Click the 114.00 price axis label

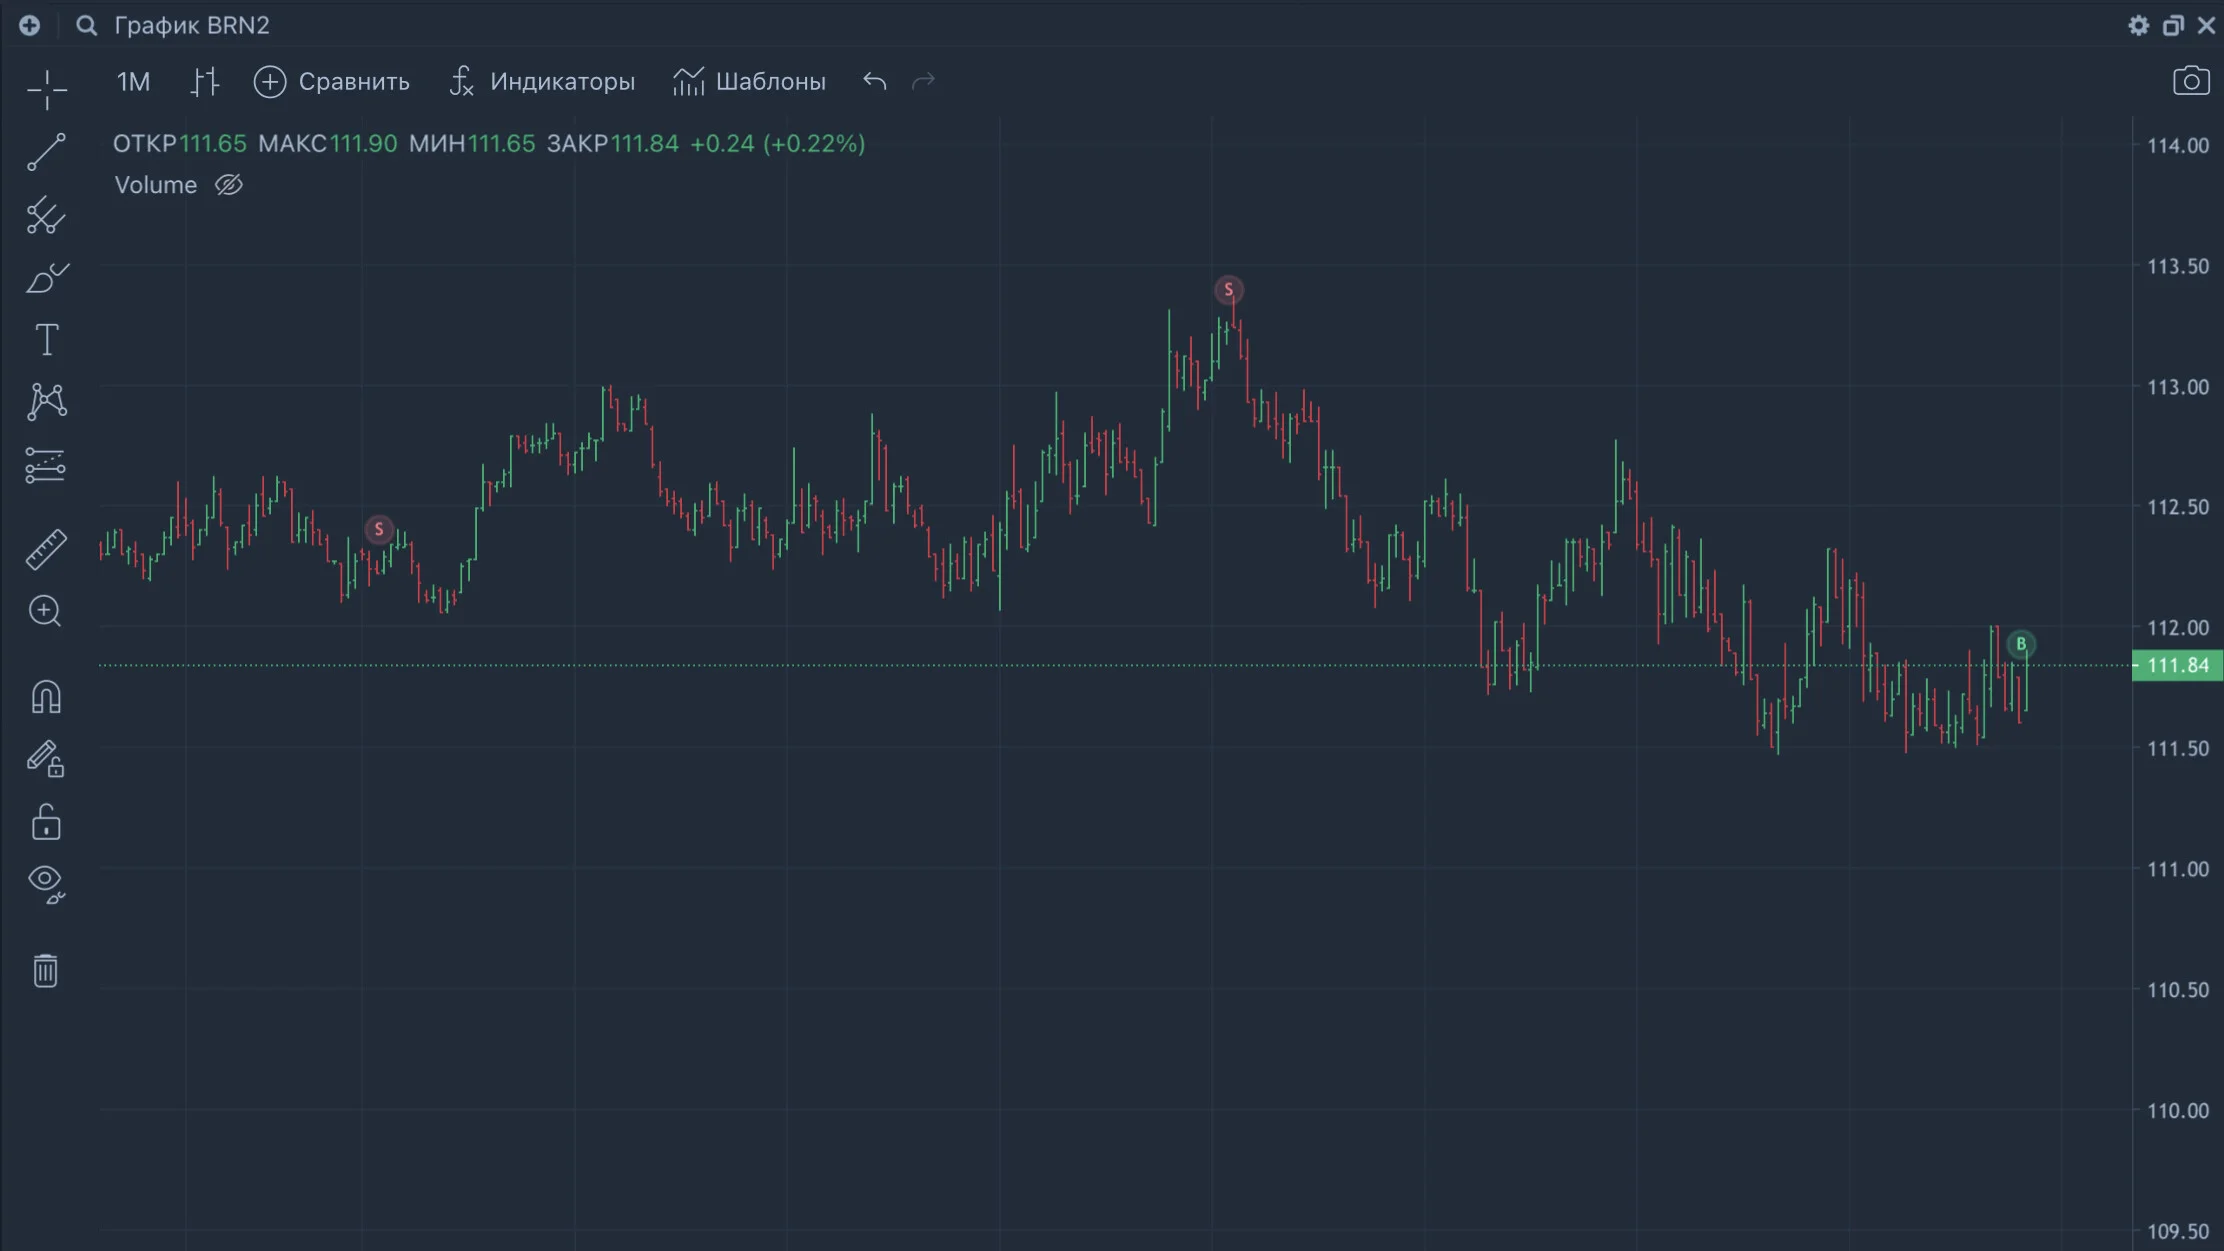2178,146
